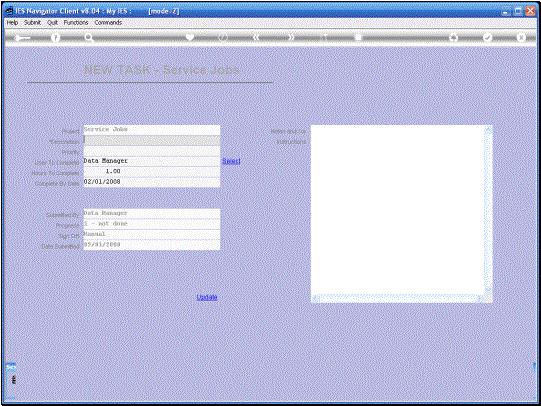Open the Commands menu
Image resolution: width=541 pixels, height=406 pixels.
tap(108, 22)
